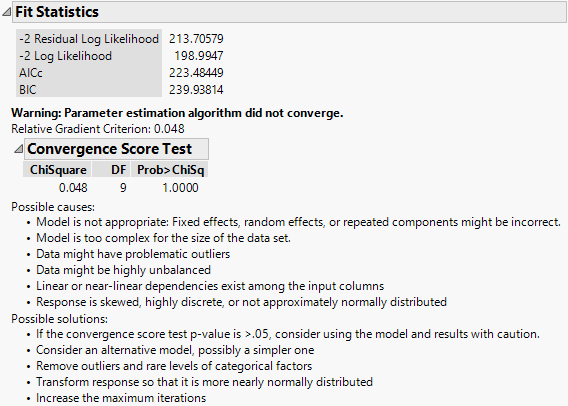Select the 'near-linear dependencies' bullet
568x406 pixels.
tap(210, 286)
